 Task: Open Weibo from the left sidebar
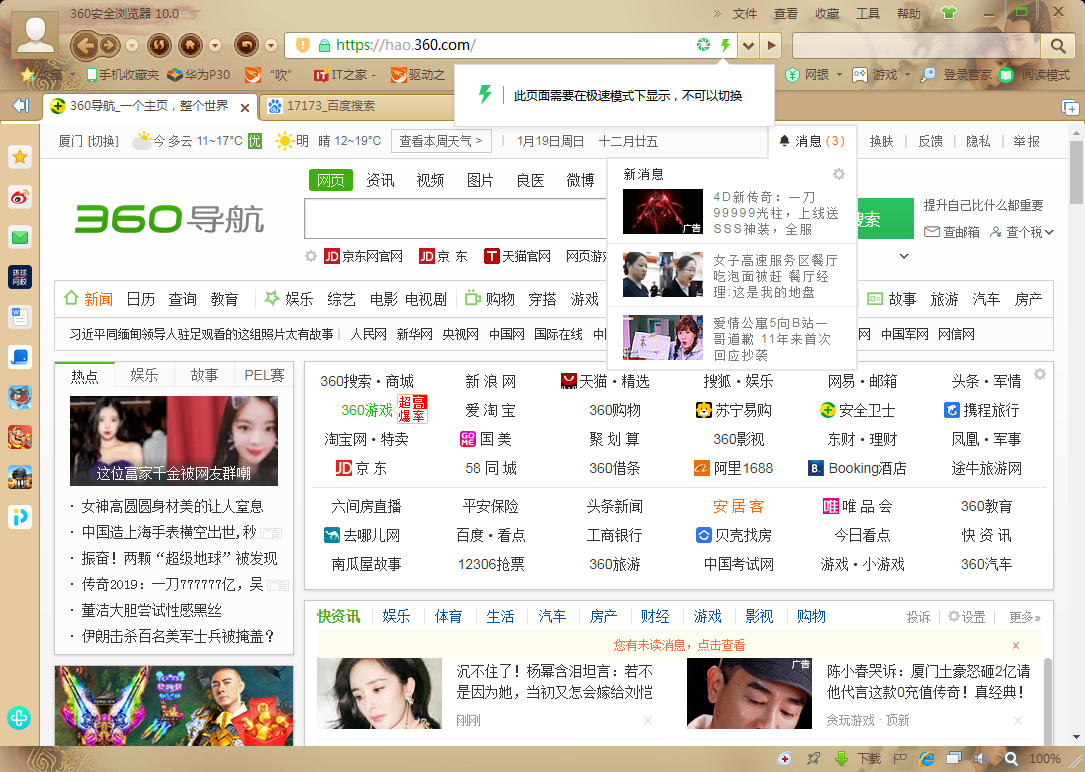point(19,197)
